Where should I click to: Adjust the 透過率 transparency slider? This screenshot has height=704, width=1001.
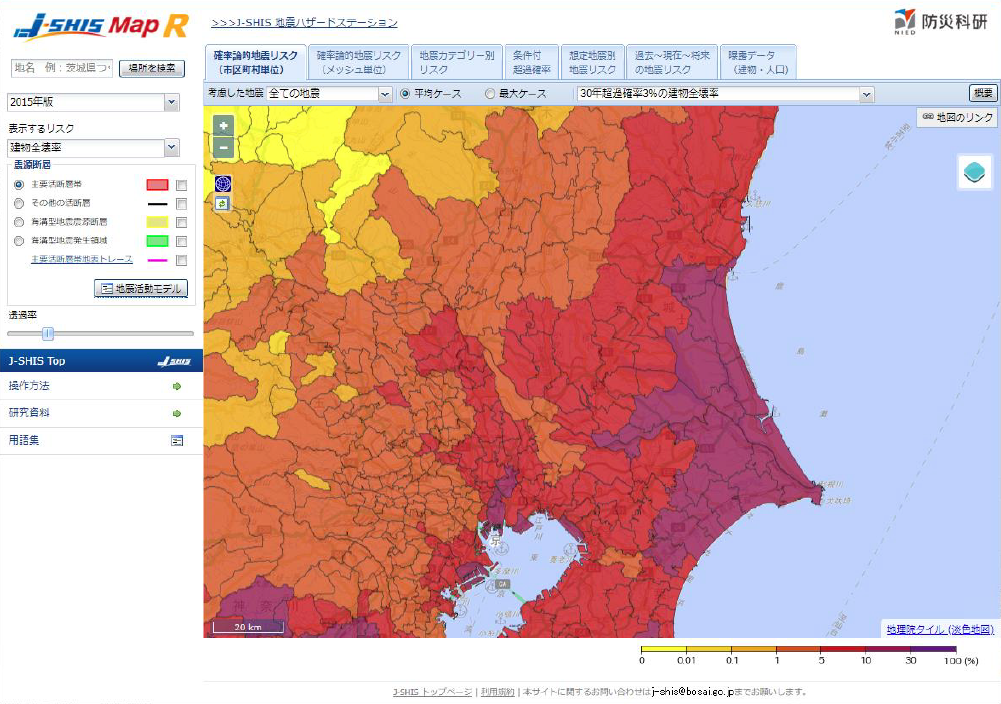[x=47, y=334]
